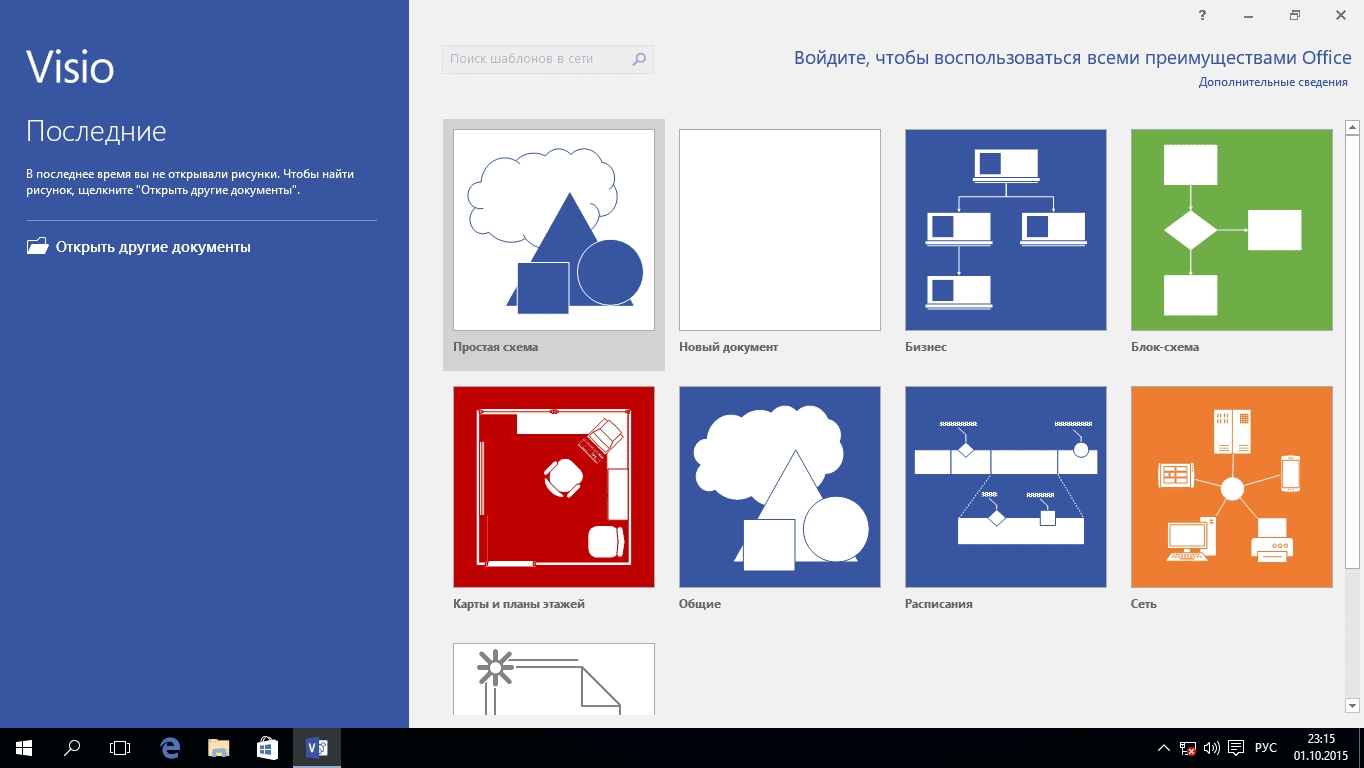1364x768 pixels.
Task: Open the Простая схема template thumbnail
Action: click(554, 230)
